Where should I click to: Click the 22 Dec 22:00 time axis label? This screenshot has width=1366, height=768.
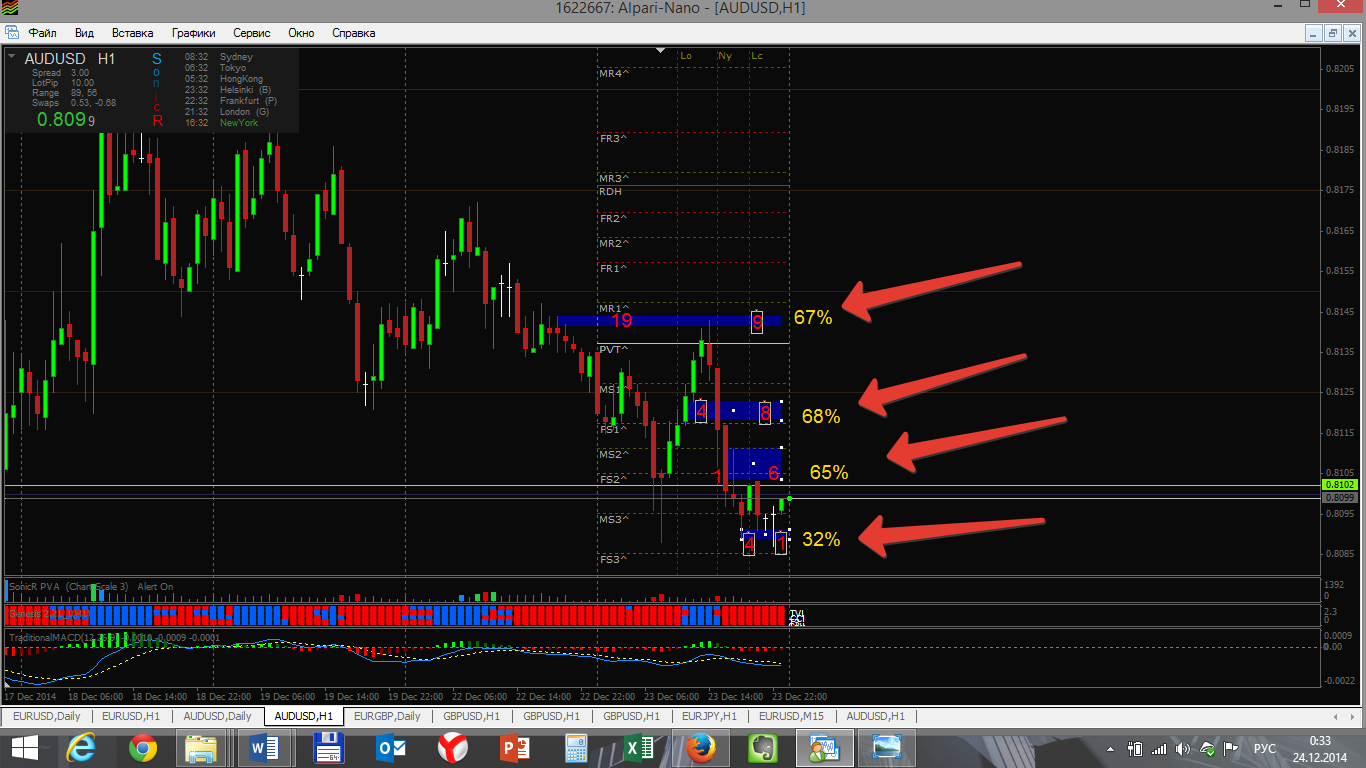click(x=609, y=696)
